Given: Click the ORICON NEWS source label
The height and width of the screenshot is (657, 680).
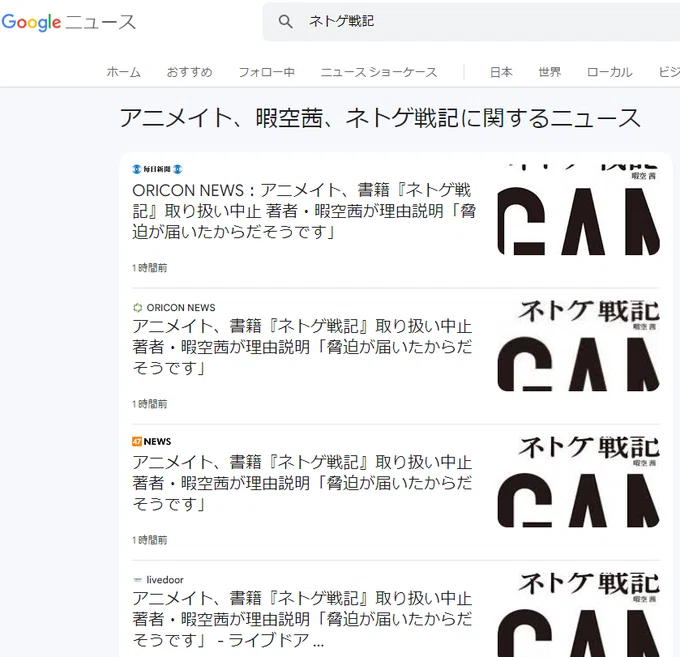Looking at the screenshot, I should (x=181, y=307).
